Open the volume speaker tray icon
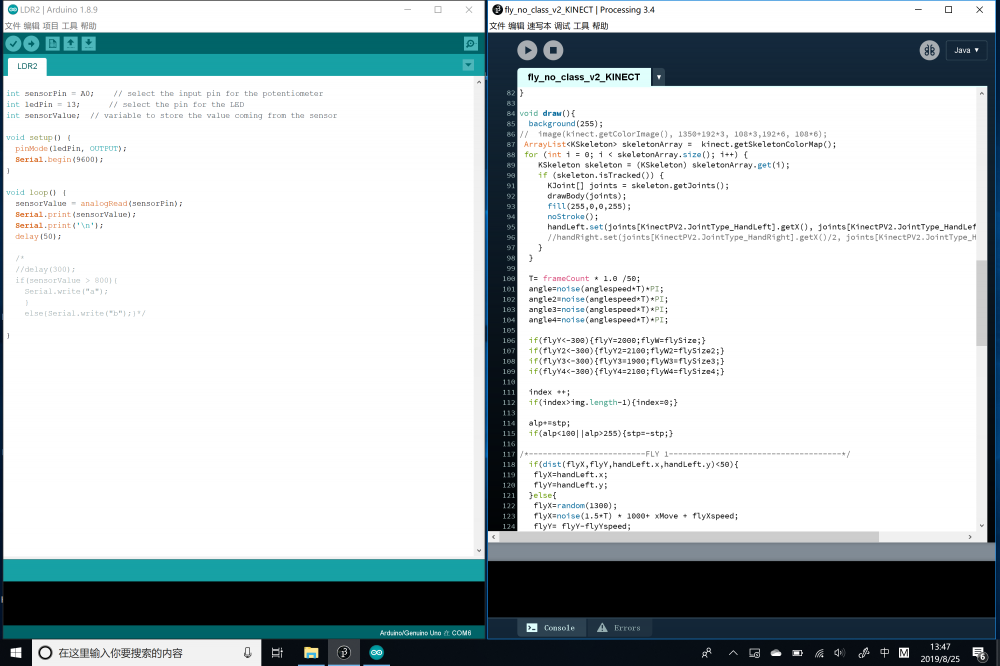 [839, 653]
